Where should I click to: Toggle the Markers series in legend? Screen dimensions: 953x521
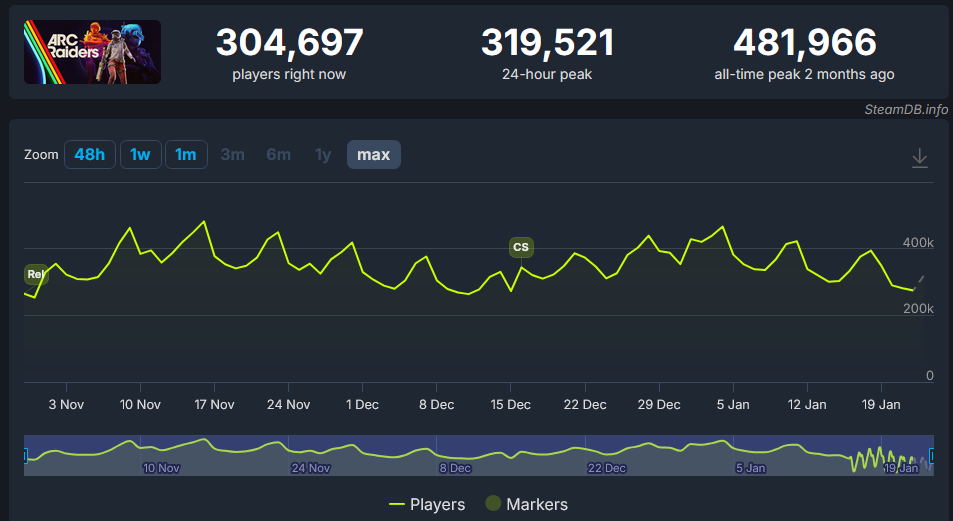526,504
